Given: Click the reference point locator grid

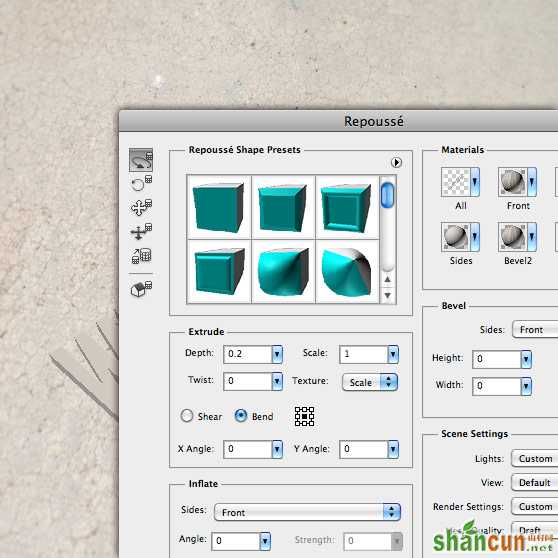Looking at the screenshot, I should pyautogui.click(x=304, y=416).
